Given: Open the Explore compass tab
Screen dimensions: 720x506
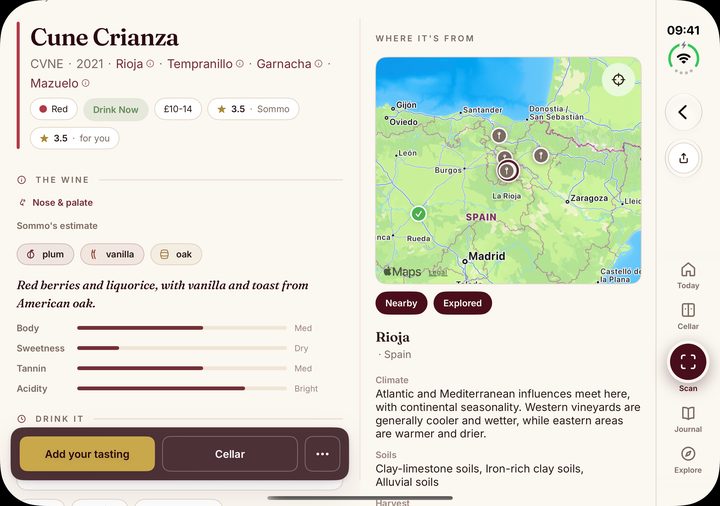Looking at the screenshot, I should 687,460.
